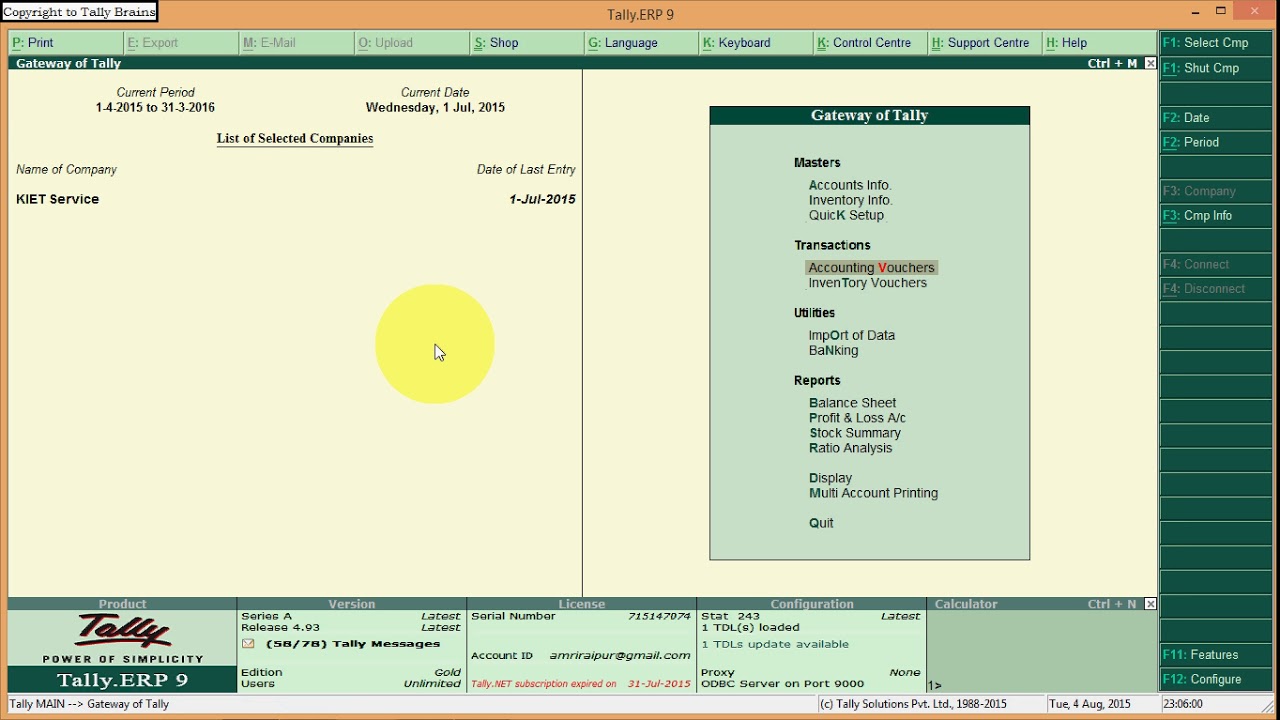Open Stock Summary report
This screenshot has height=720, width=1280.
(x=855, y=433)
